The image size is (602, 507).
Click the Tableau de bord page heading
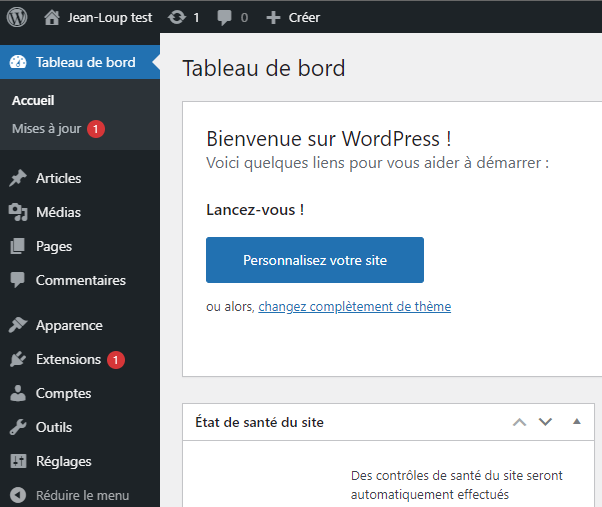tap(264, 68)
